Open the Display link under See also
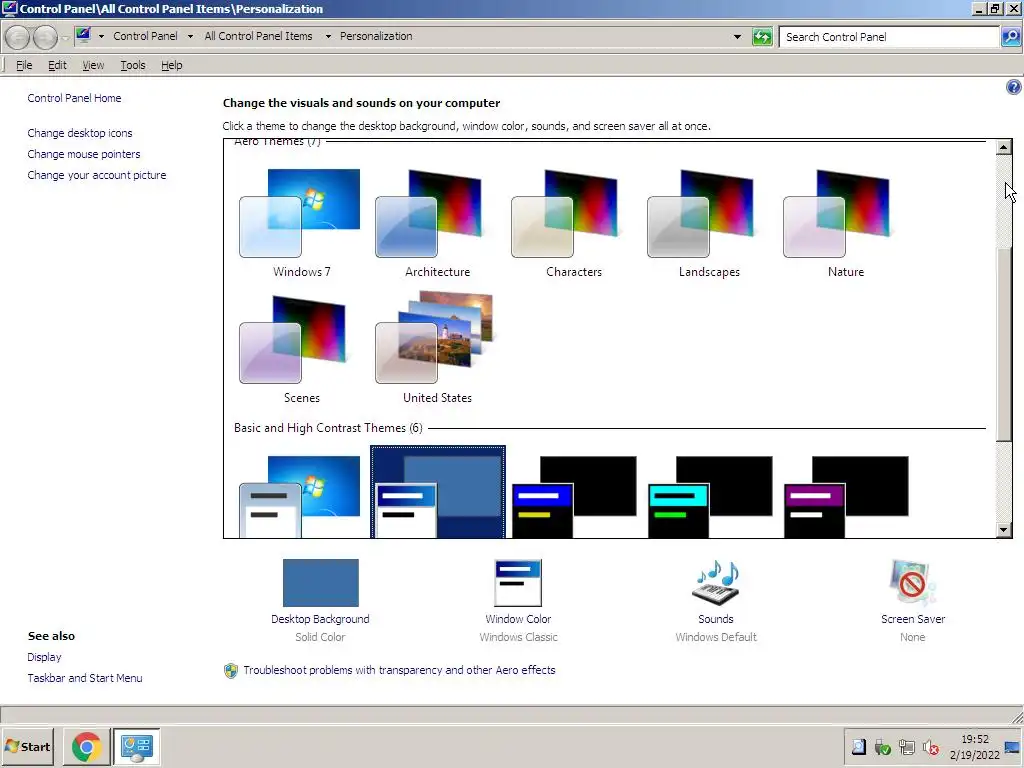Viewport: 1024px width, 768px height. click(44, 657)
